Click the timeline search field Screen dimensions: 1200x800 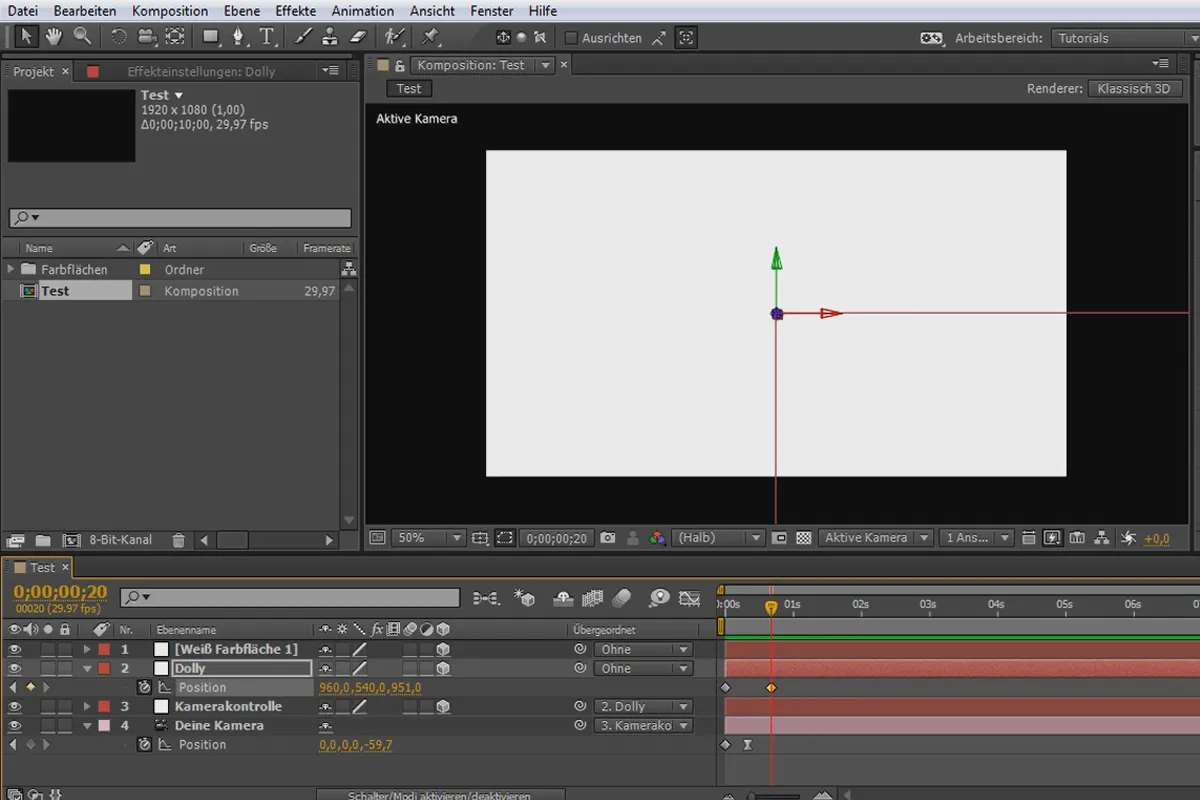tap(290, 597)
